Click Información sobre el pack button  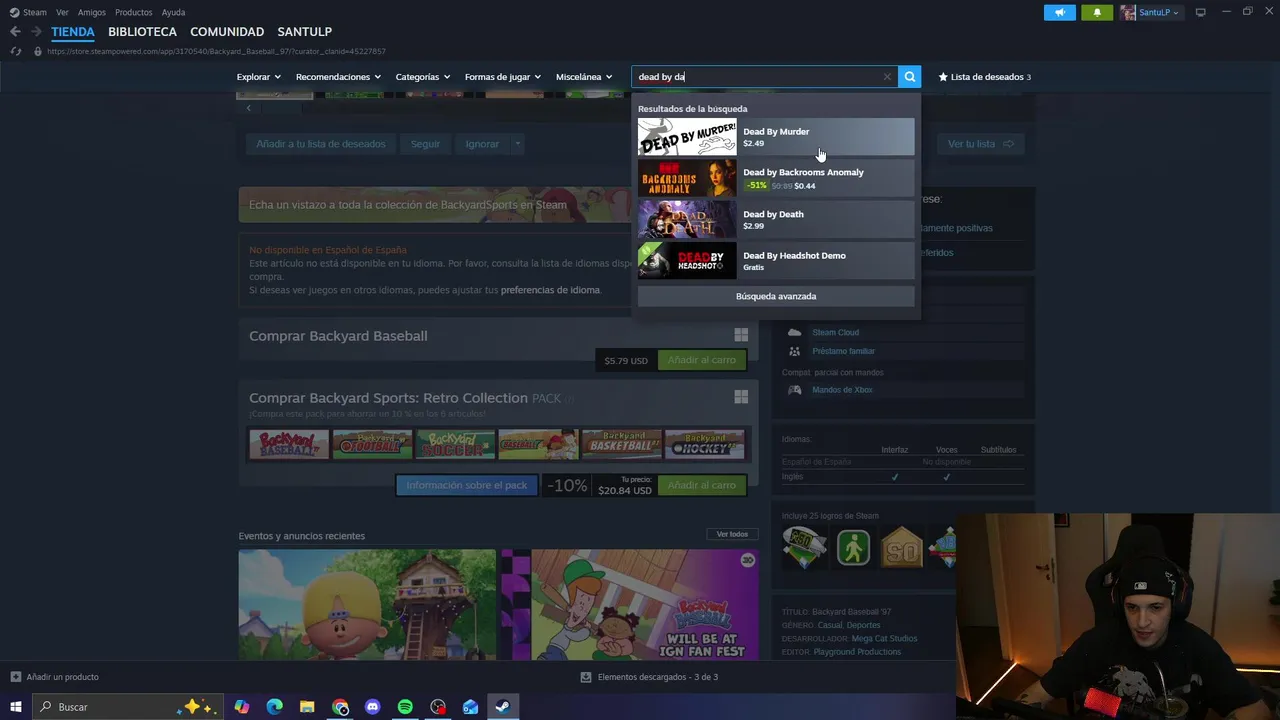point(466,485)
